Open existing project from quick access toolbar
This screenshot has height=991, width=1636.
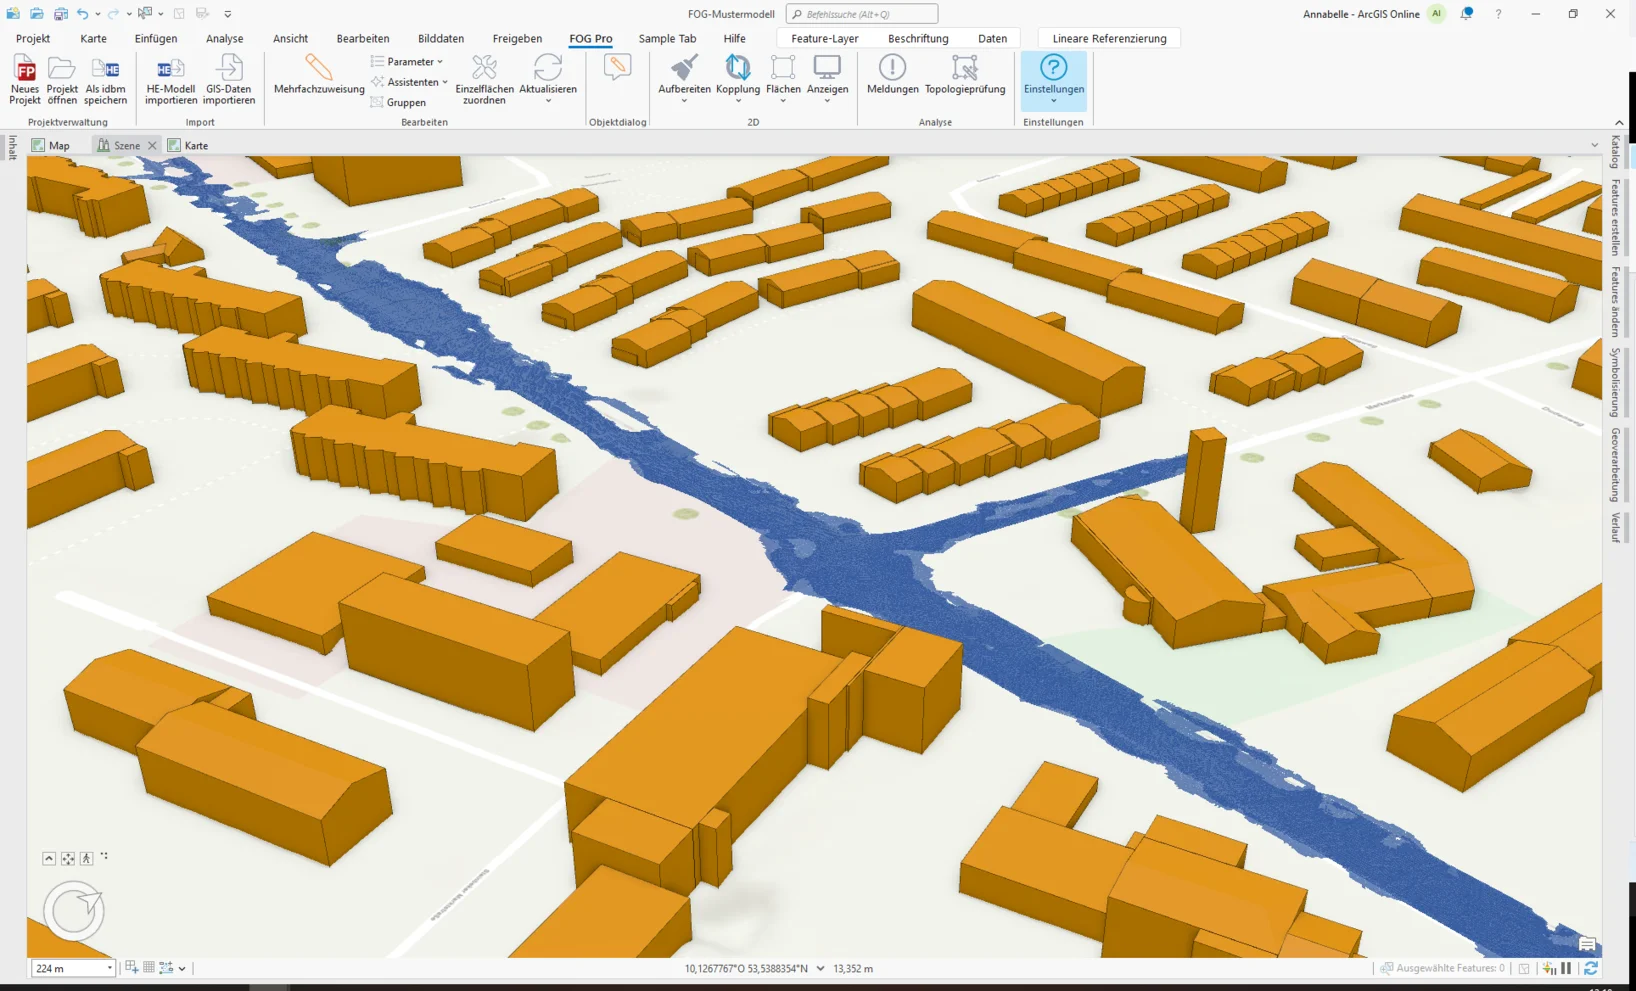(x=36, y=14)
